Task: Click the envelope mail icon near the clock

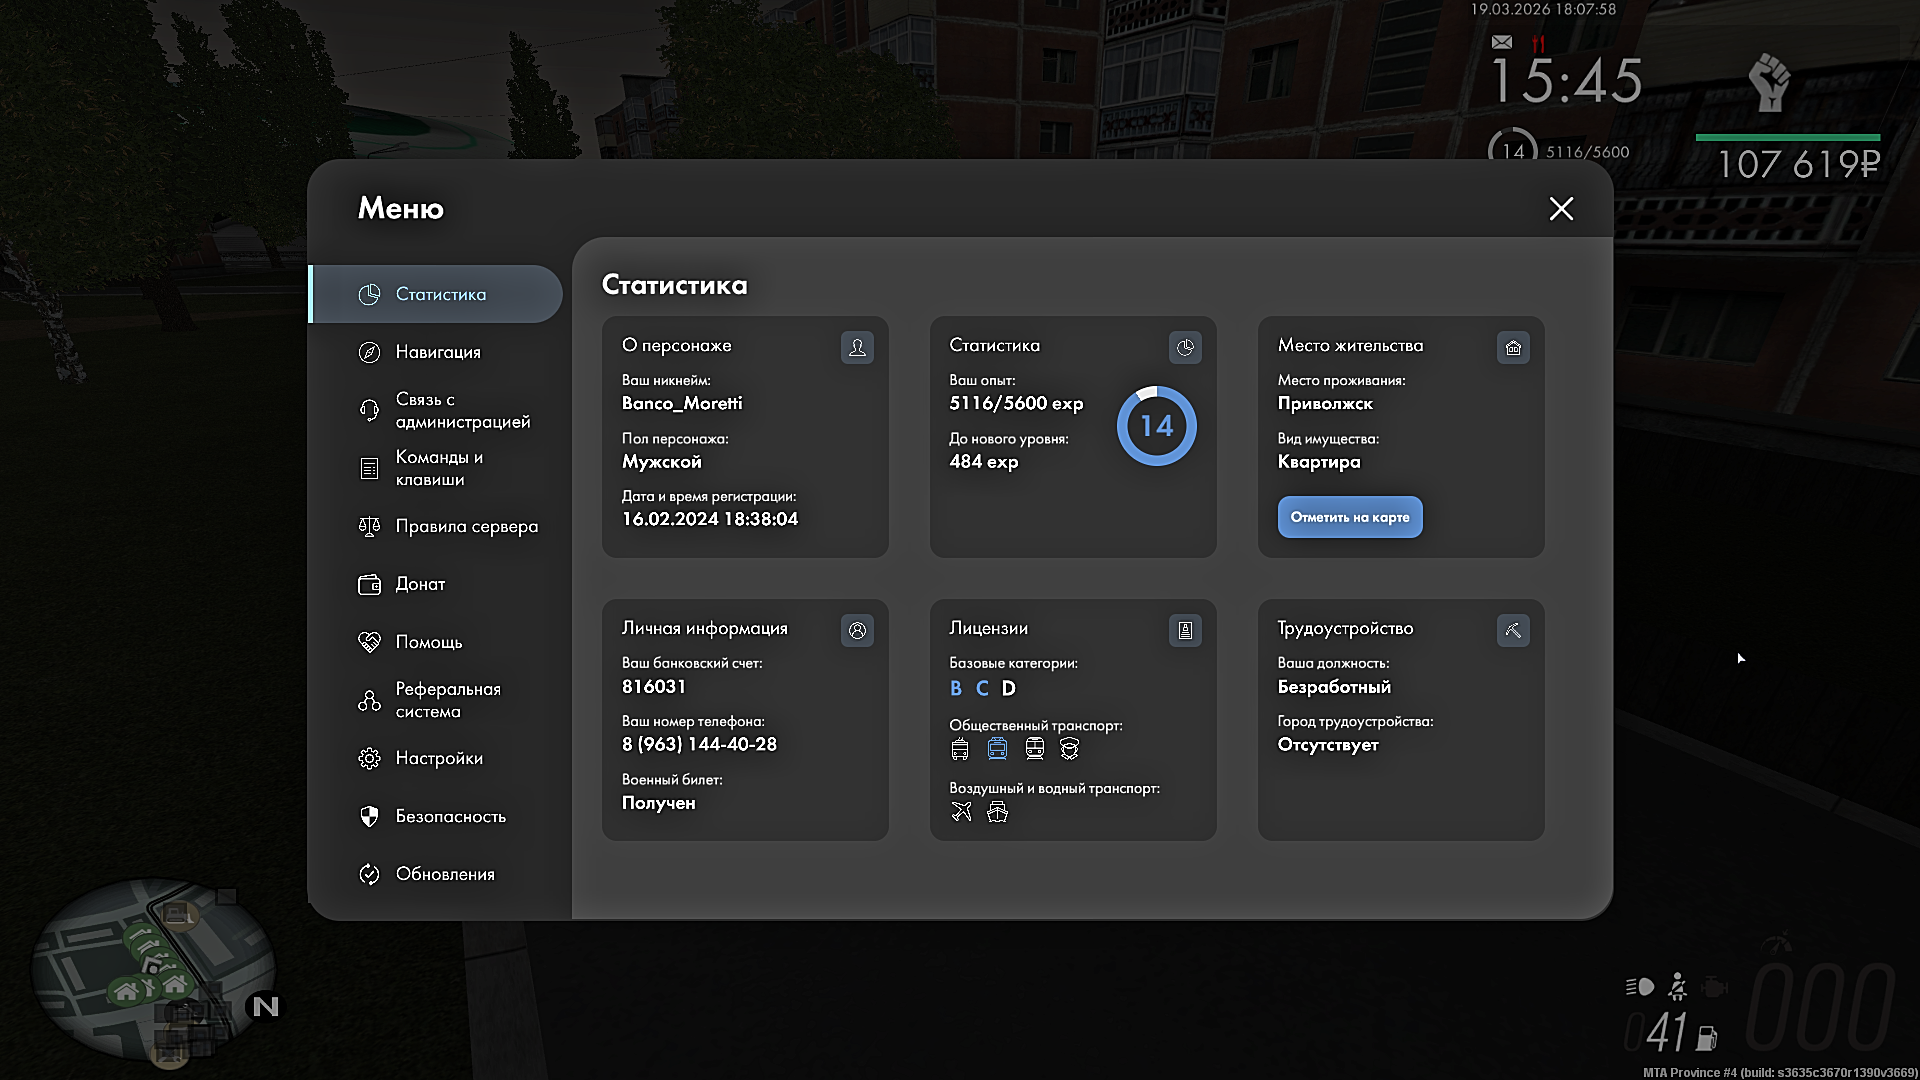Action: (1502, 42)
